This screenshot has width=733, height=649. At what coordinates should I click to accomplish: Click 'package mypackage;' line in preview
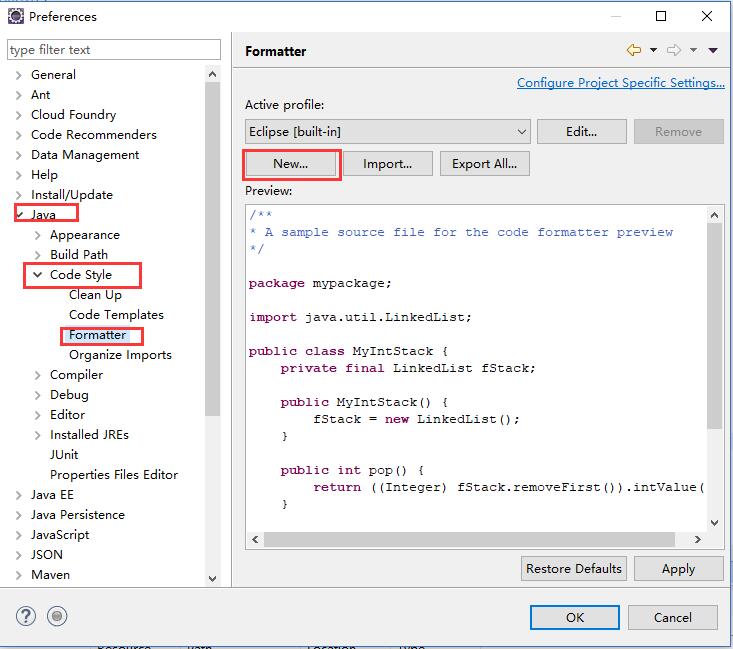[x=320, y=283]
